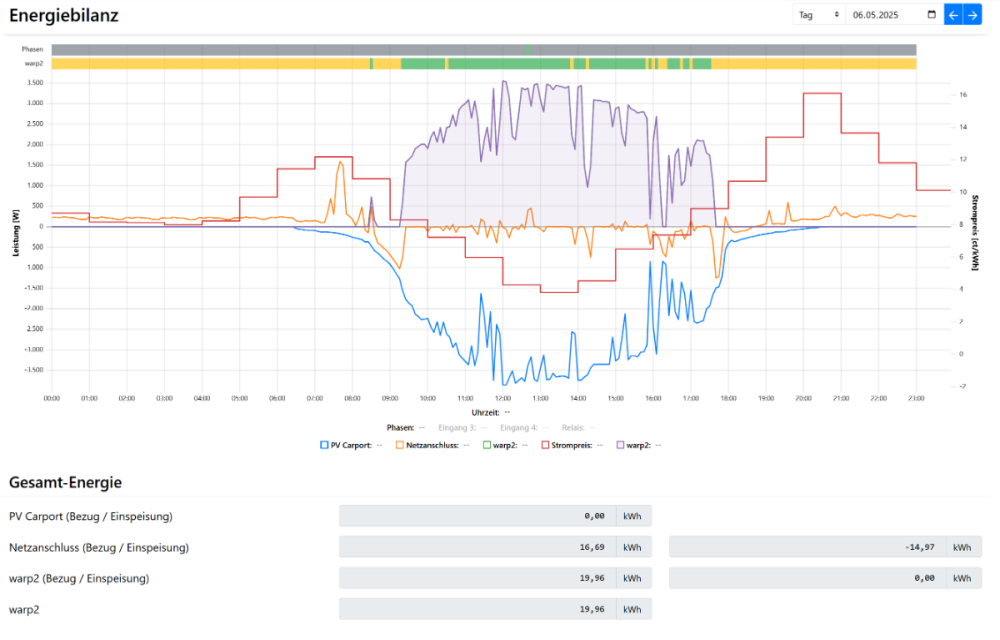Click the warp2 Einspeisung field showing 0,00
This screenshot has width=1000, height=640.
pos(806,578)
